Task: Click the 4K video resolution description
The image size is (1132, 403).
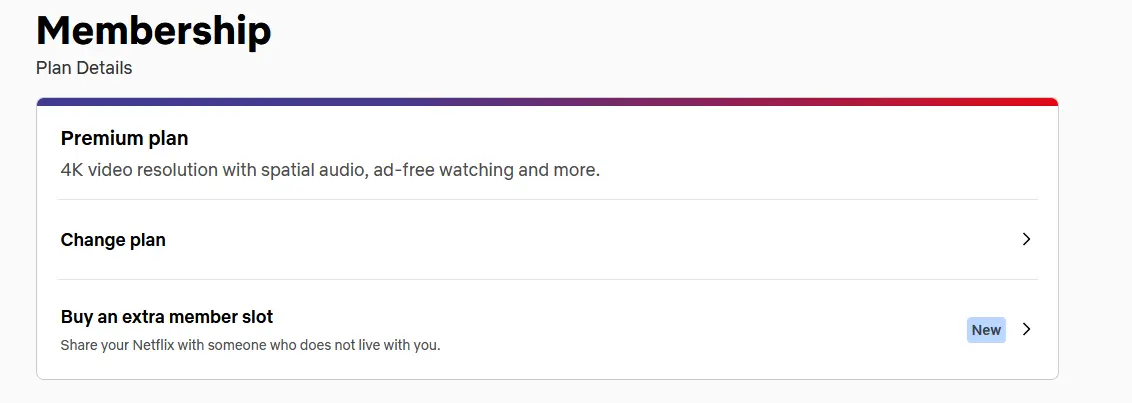Action: pos(330,170)
